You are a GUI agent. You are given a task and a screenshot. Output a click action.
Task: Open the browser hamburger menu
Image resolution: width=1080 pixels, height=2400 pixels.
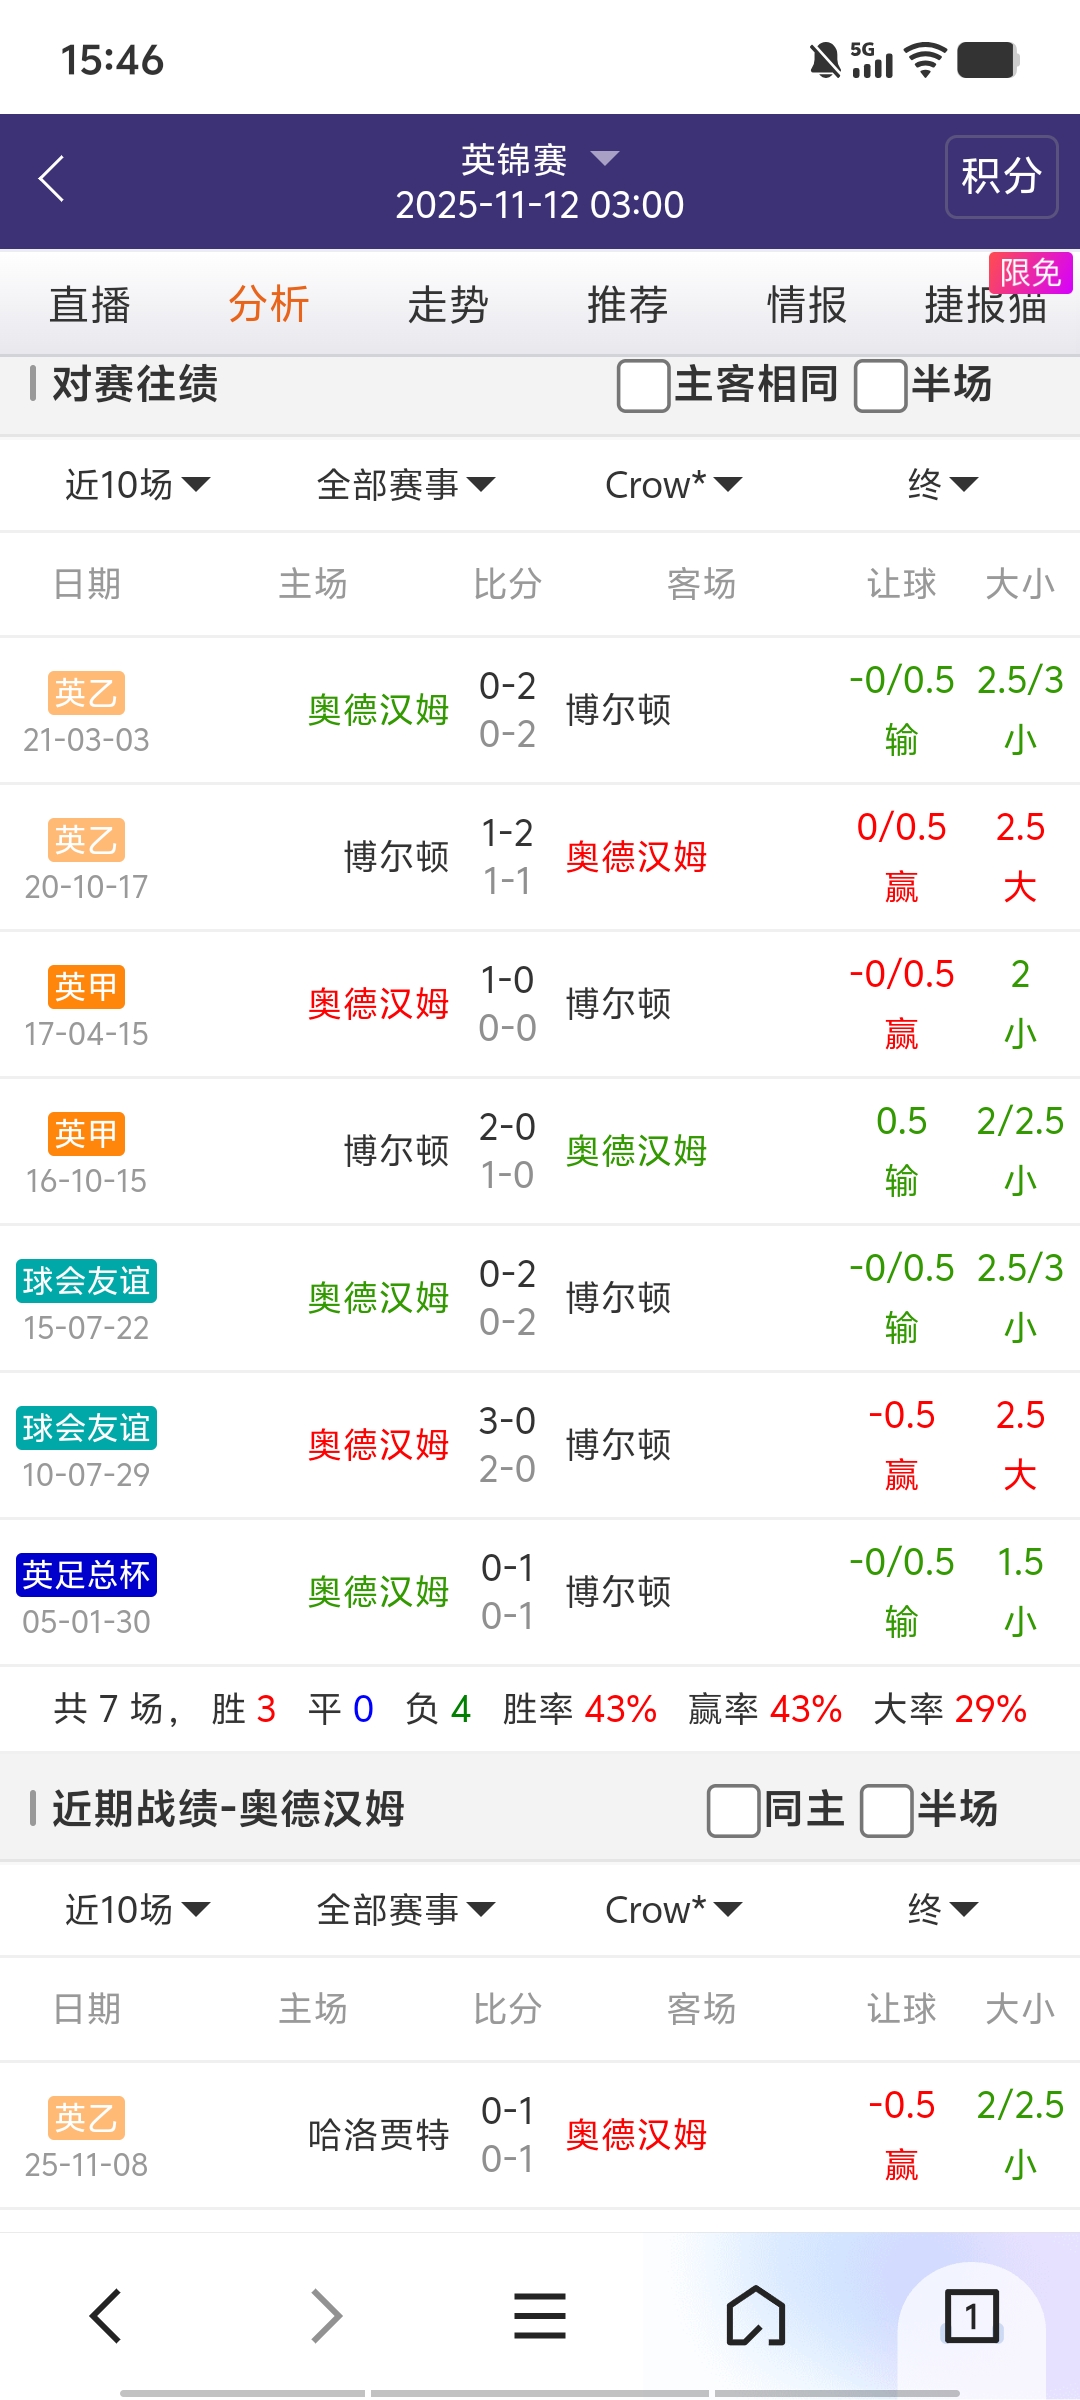coord(540,2316)
